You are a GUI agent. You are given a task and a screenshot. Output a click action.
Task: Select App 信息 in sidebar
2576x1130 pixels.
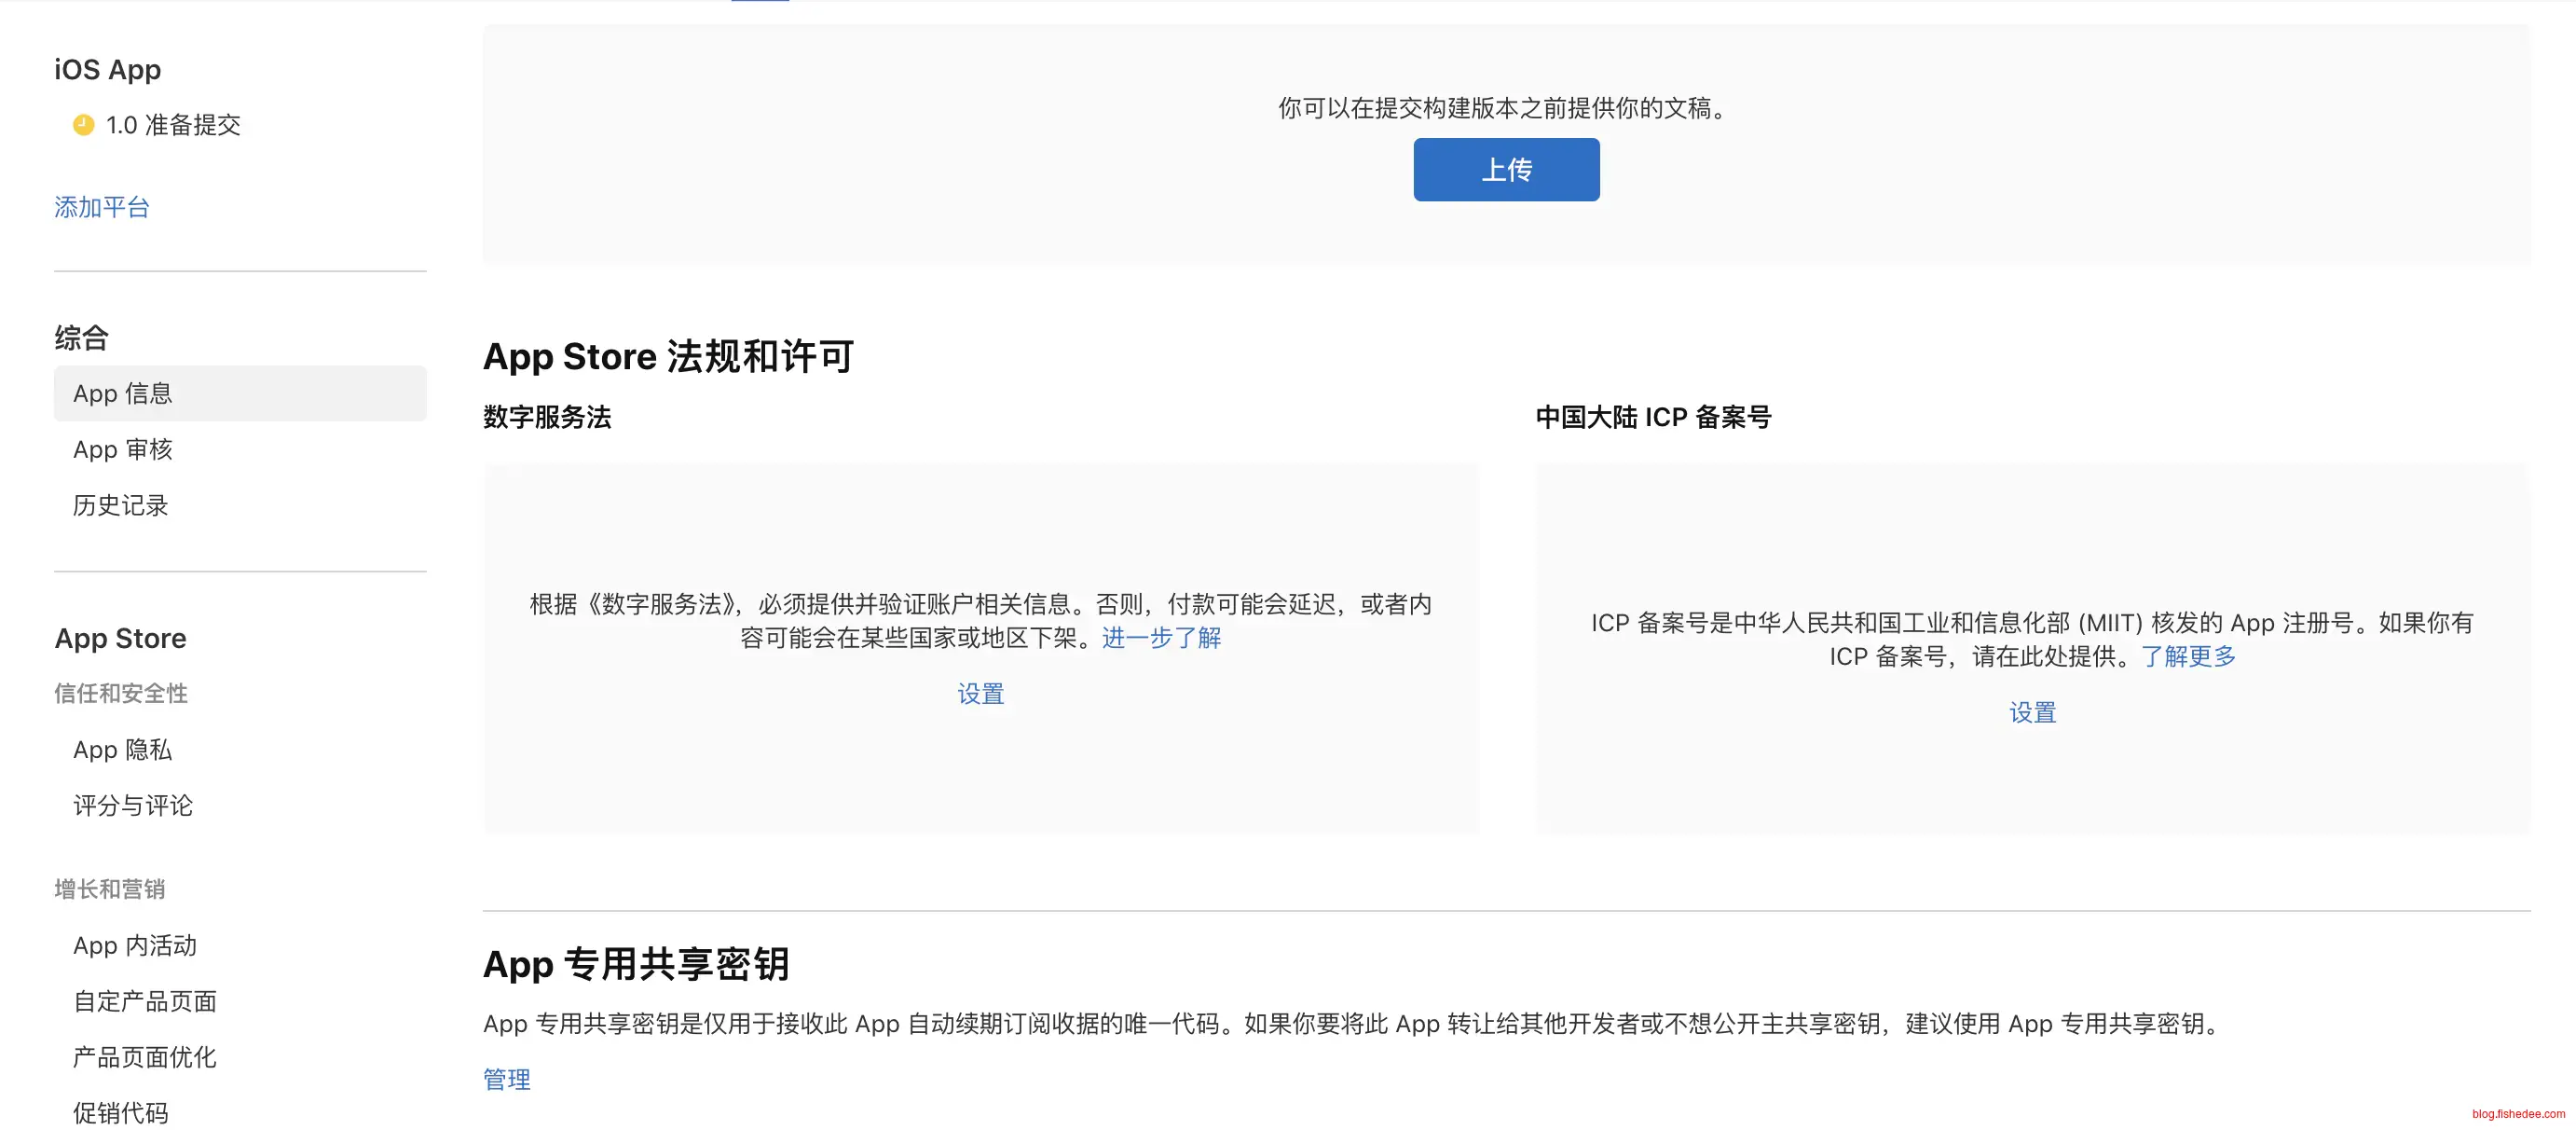[123, 394]
